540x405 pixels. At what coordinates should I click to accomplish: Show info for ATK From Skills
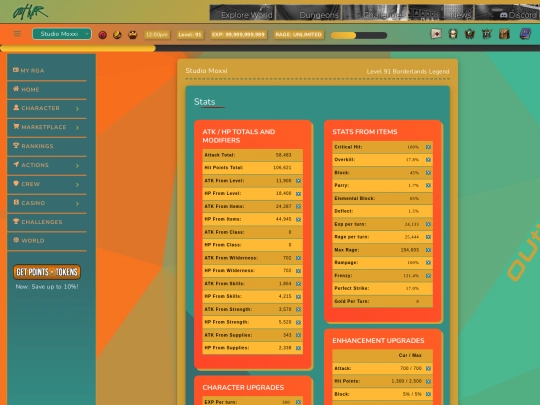tap(298, 284)
